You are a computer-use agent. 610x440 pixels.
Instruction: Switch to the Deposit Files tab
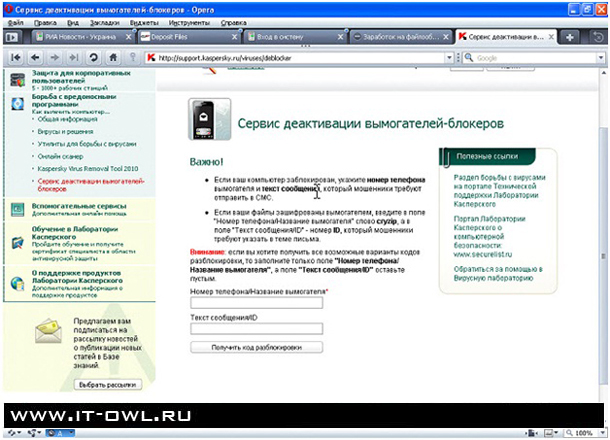click(x=189, y=37)
